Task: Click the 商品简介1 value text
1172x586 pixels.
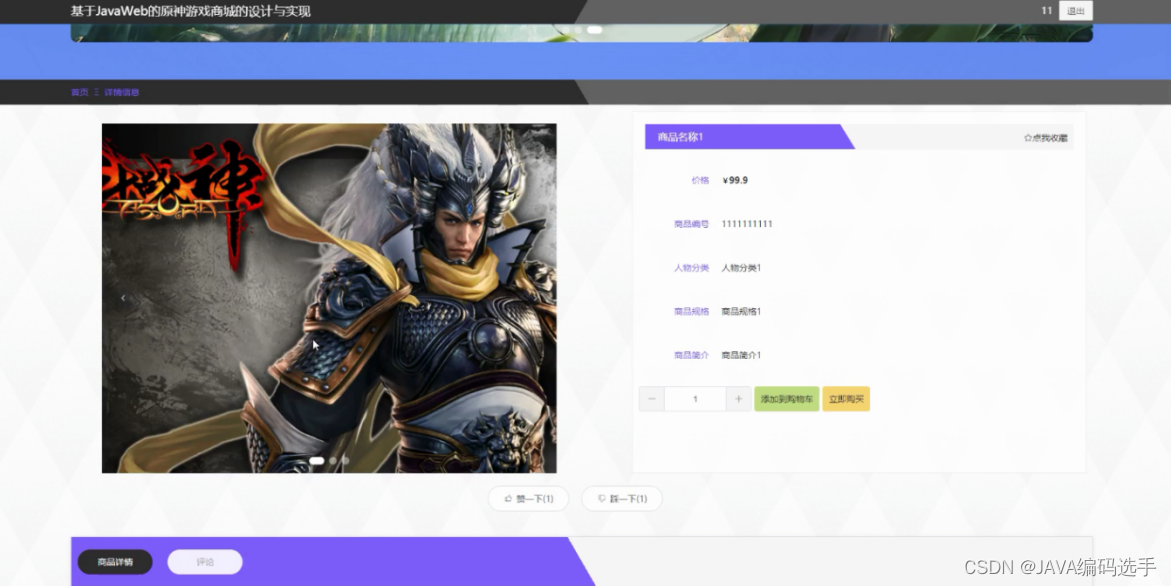Action: pos(741,355)
